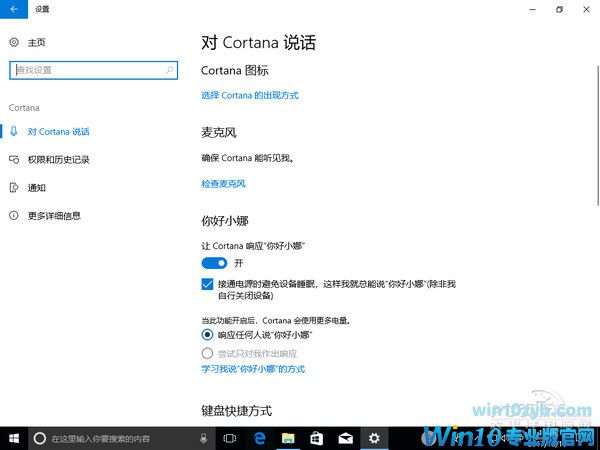The height and width of the screenshot is (450, 600).
Task: Open the 更多详细信息 info icon
Action: 14,215
